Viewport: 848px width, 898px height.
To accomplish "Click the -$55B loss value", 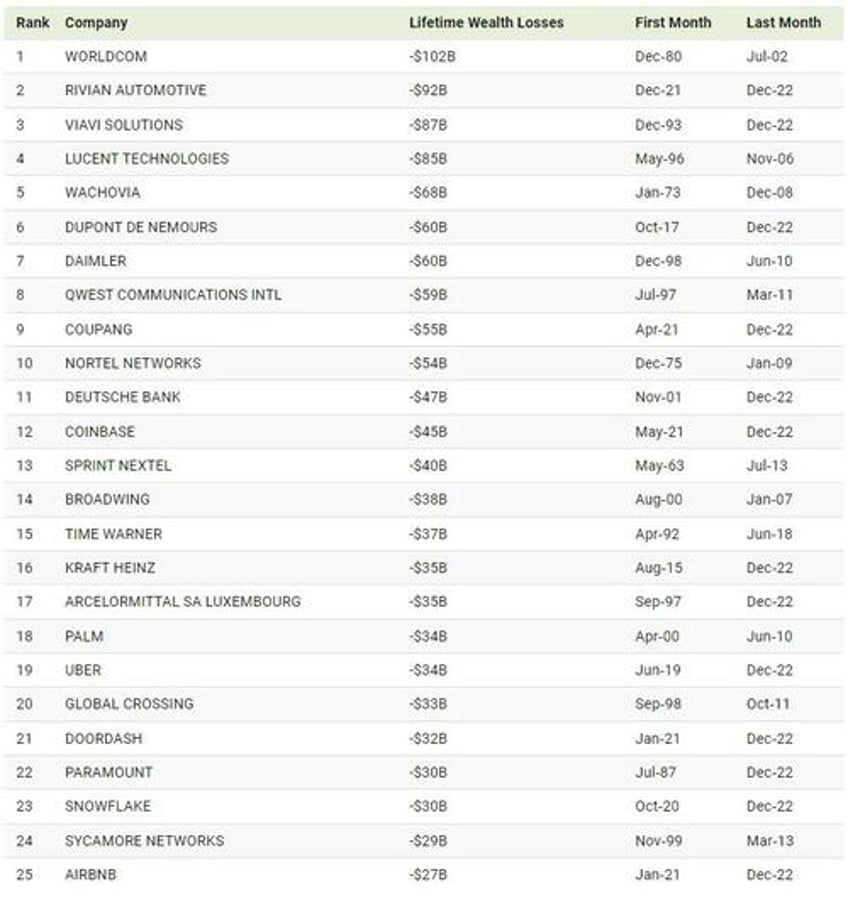I will pos(428,329).
